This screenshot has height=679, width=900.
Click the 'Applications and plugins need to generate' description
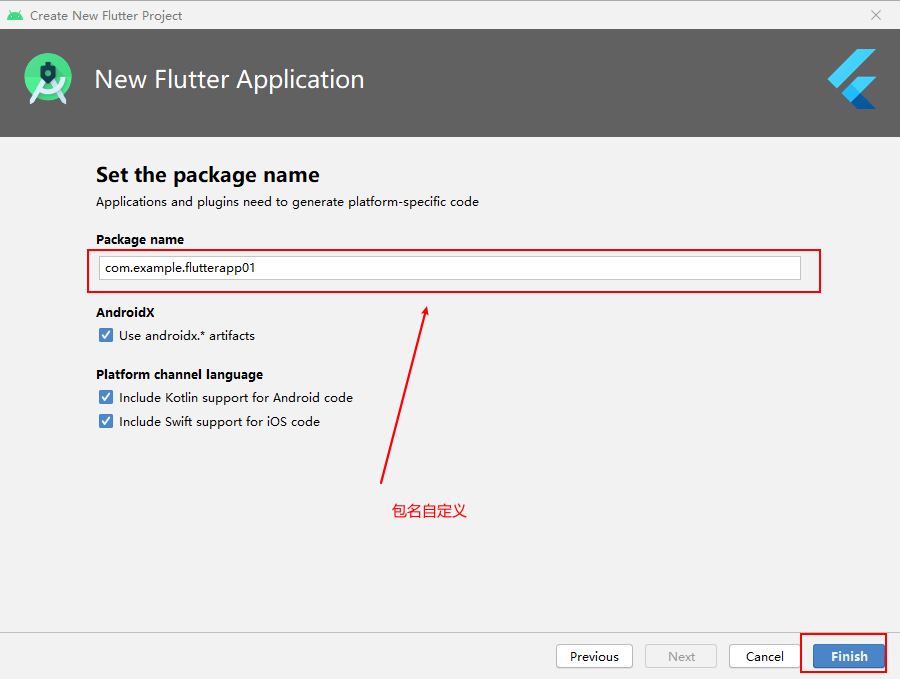pos(287,202)
